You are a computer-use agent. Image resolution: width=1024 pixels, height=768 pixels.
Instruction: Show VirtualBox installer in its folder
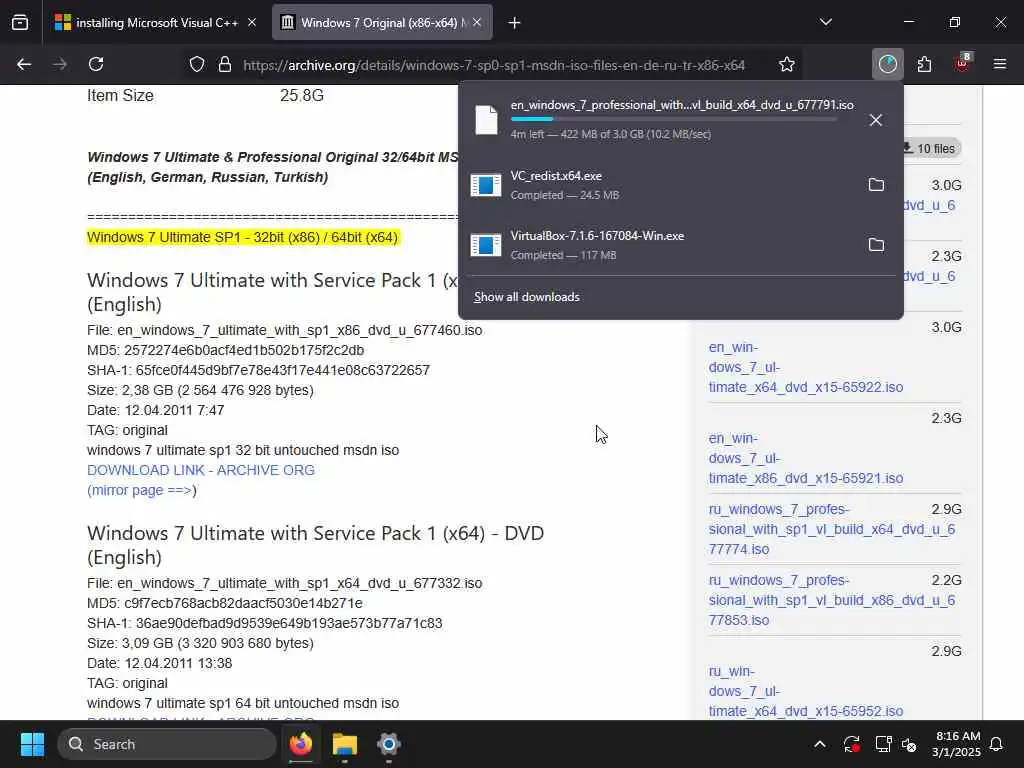click(x=876, y=245)
